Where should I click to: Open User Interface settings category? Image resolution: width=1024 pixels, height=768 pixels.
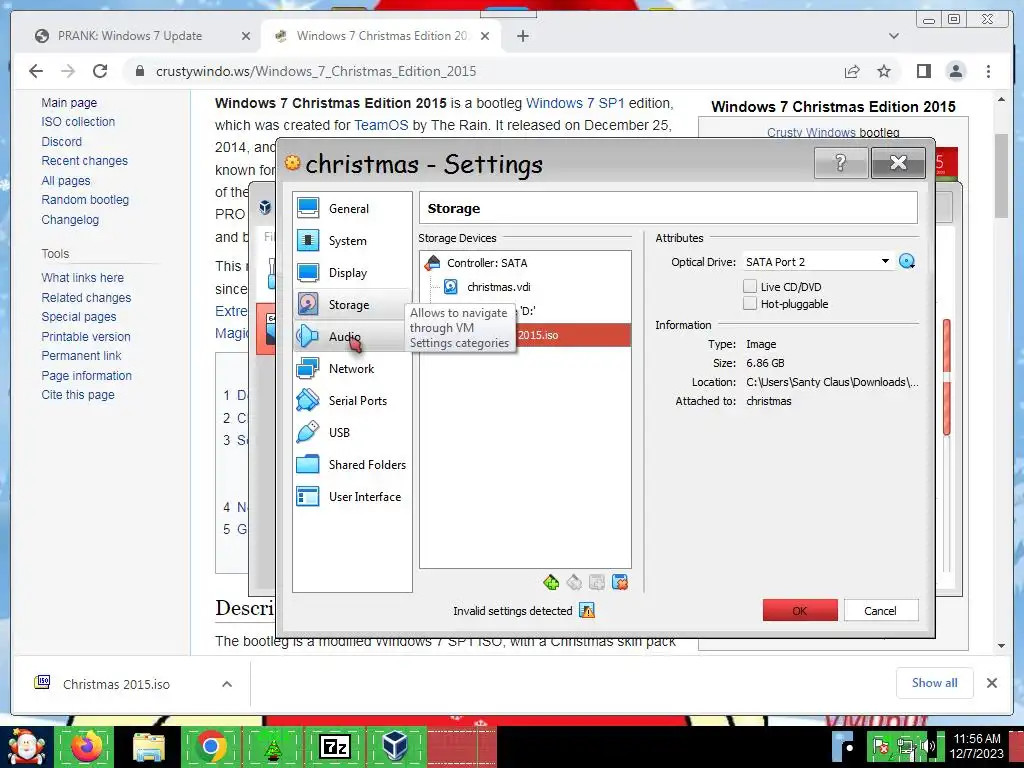tap(352, 496)
